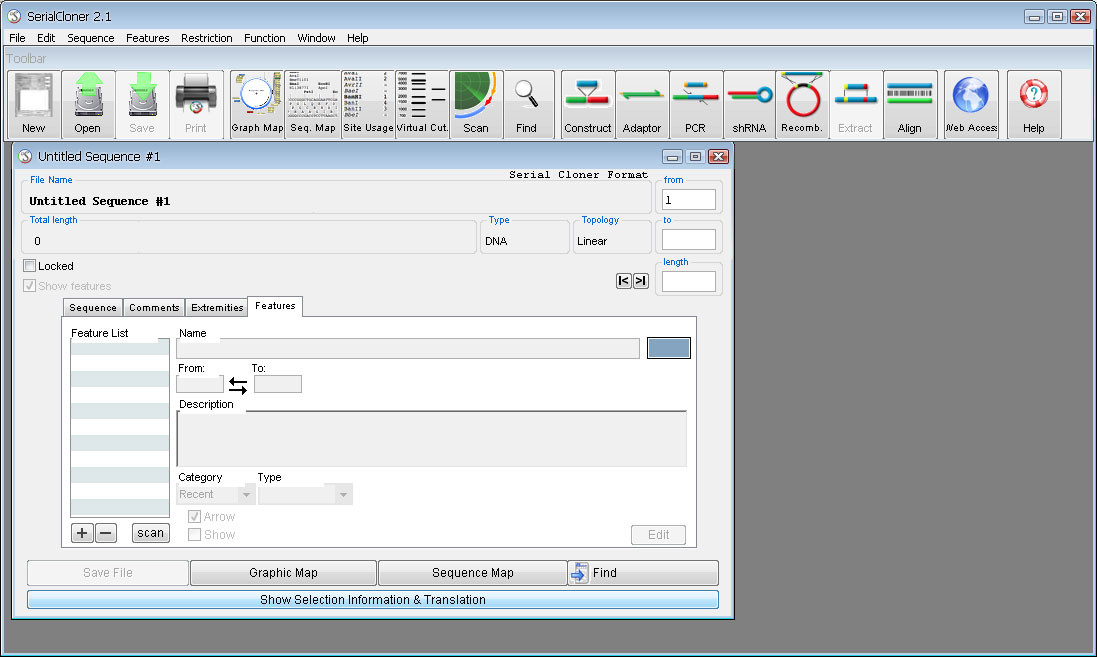
Task: Open the Construct tool
Action: tap(588, 104)
